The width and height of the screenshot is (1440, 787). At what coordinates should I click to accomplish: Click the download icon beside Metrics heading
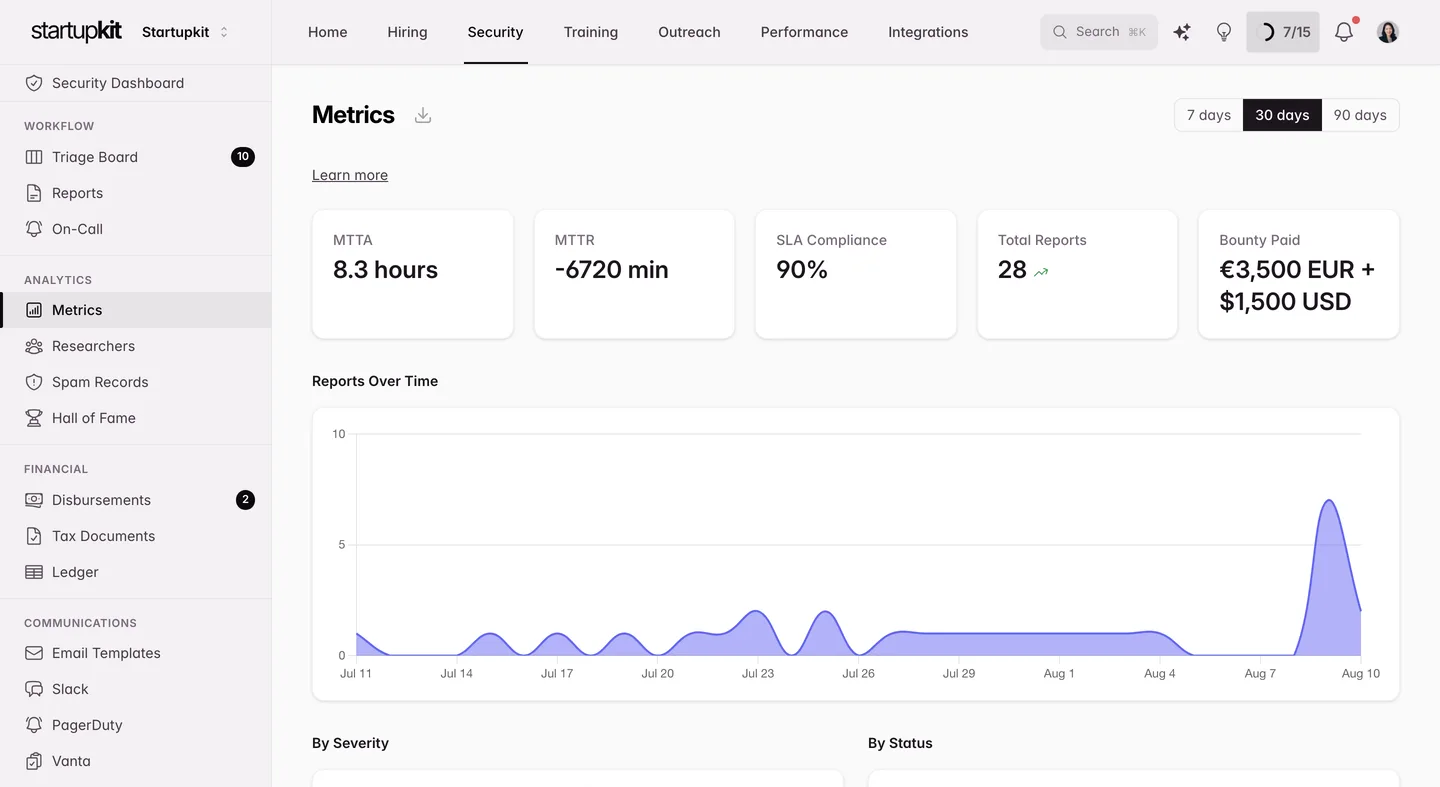click(x=423, y=115)
